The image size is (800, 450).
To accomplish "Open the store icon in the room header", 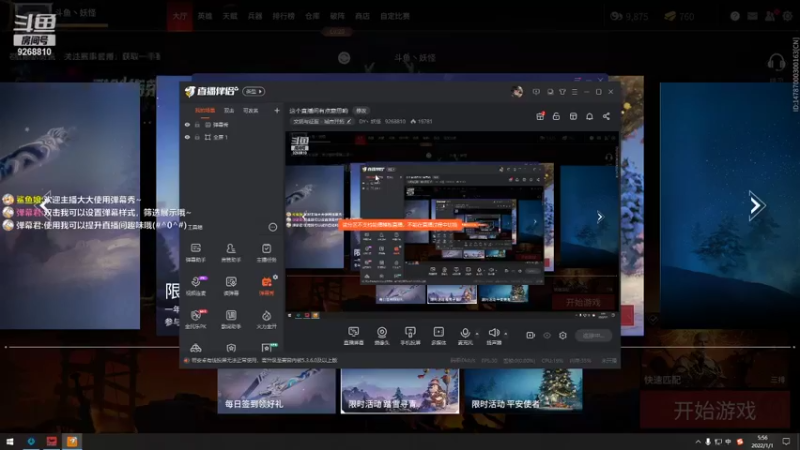I will click(x=573, y=116).
